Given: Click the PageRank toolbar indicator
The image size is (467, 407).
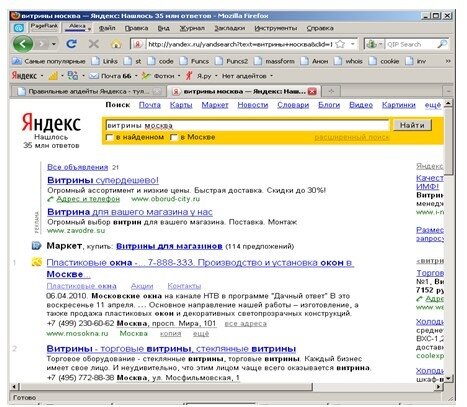Looking at the screenshot, I should (44, 27).
